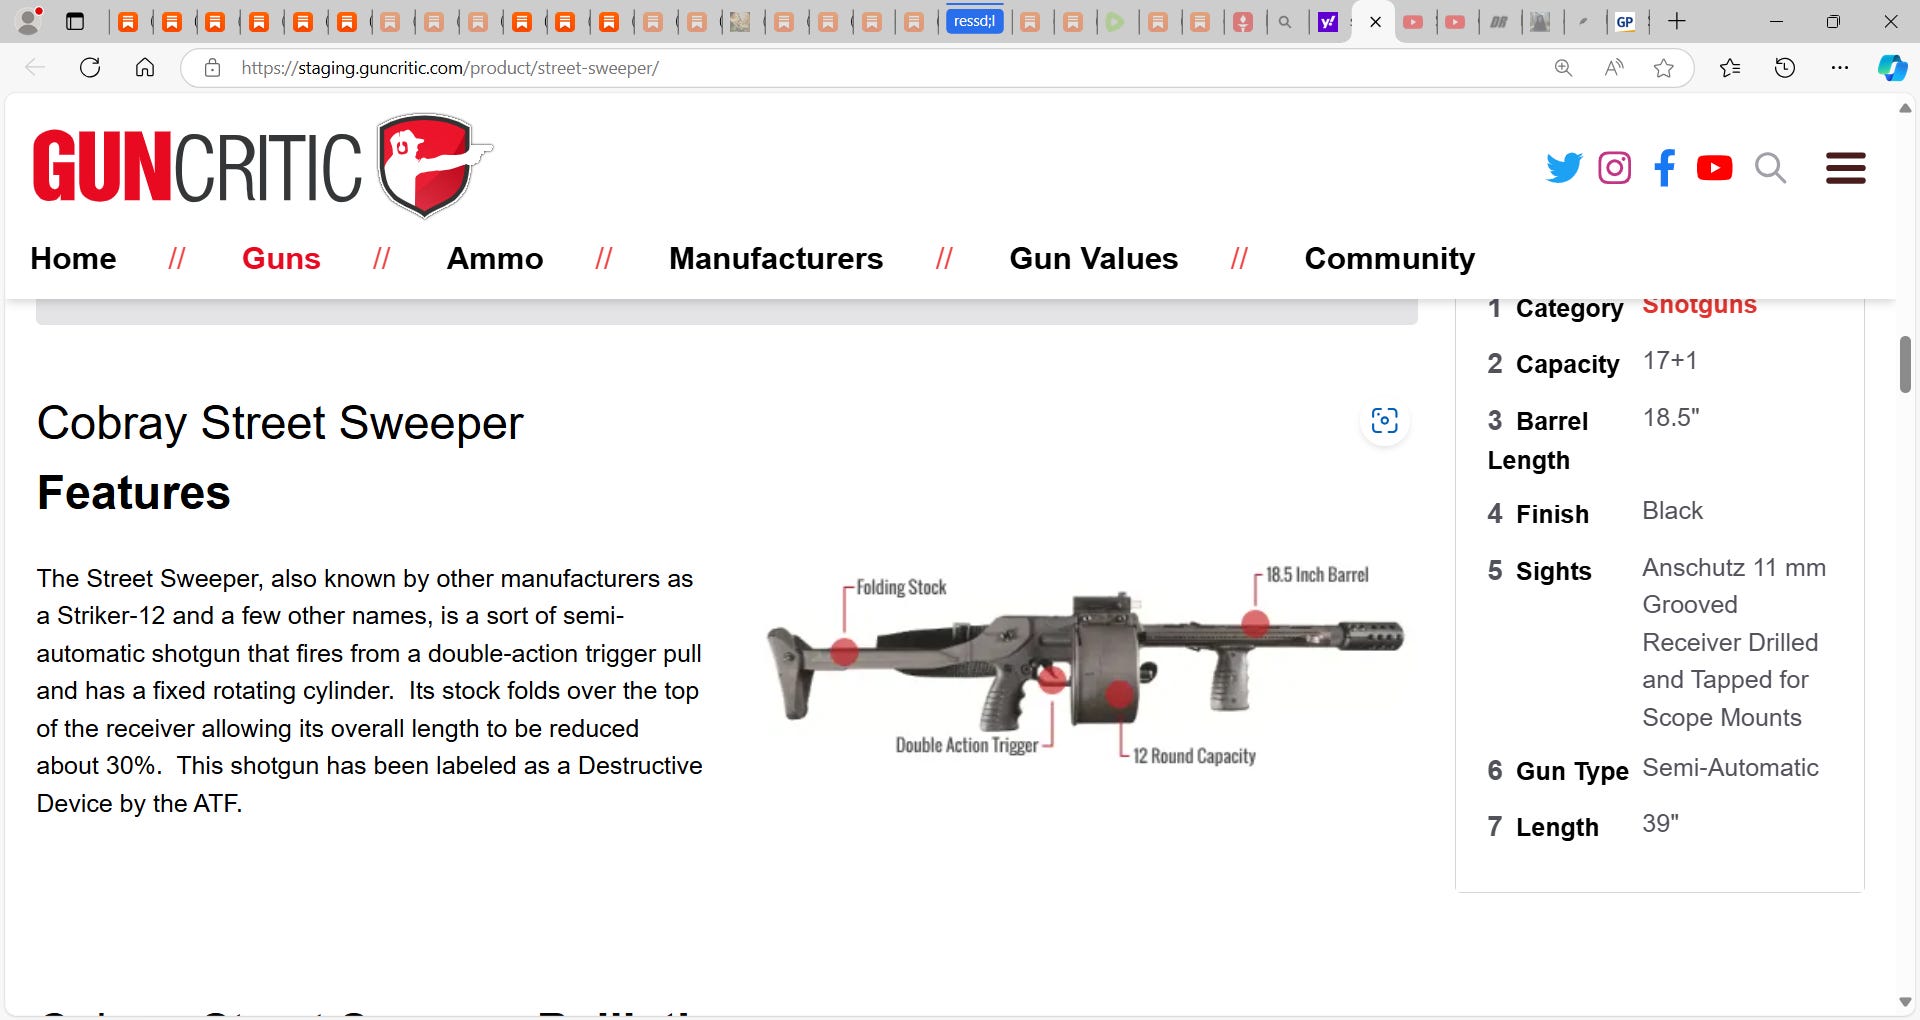Screen dimensions: 1920x1020
Task: Click the 12 Round Capacity hotspot dot
Action: (1120, 693)
